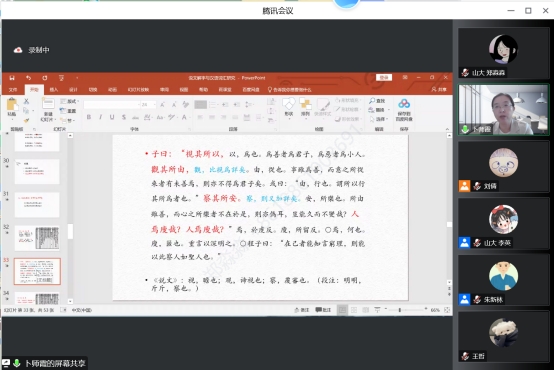Viewport: 554px width, 370px height.
Task: Select slide 32 thumbnail
Action: [x=37, y=238]
